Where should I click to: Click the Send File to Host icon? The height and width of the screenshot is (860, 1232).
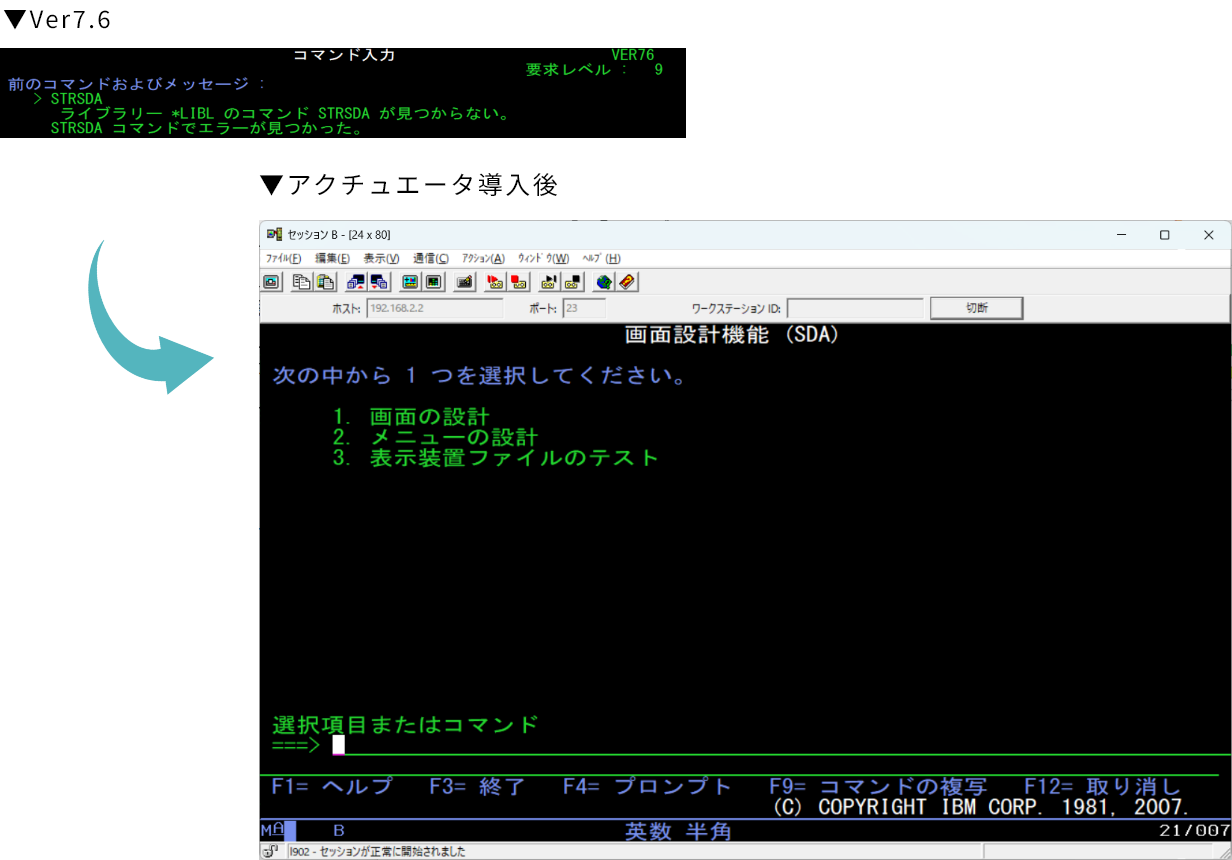pyautogui.click(x=355, y=282)
